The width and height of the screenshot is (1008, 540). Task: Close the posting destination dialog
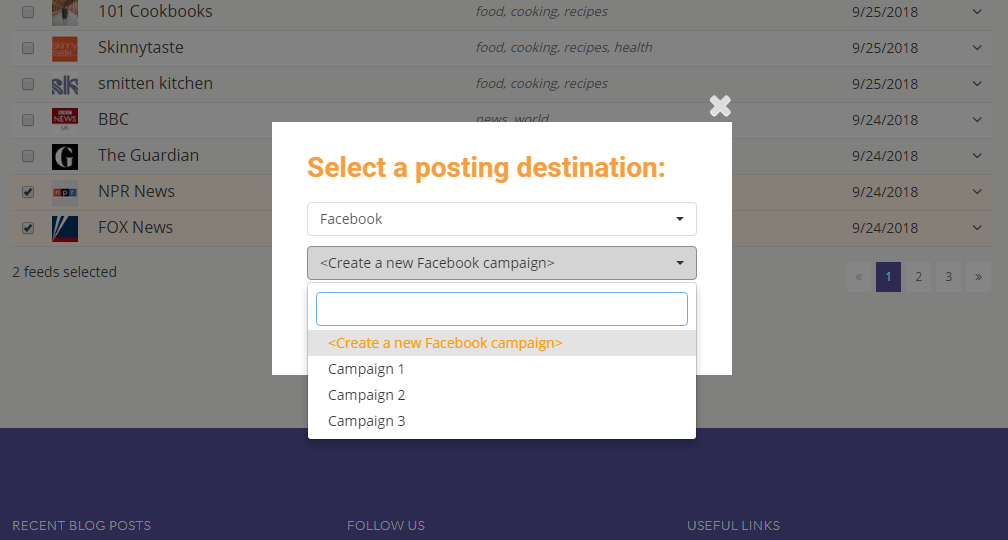[x=720, y=106]
